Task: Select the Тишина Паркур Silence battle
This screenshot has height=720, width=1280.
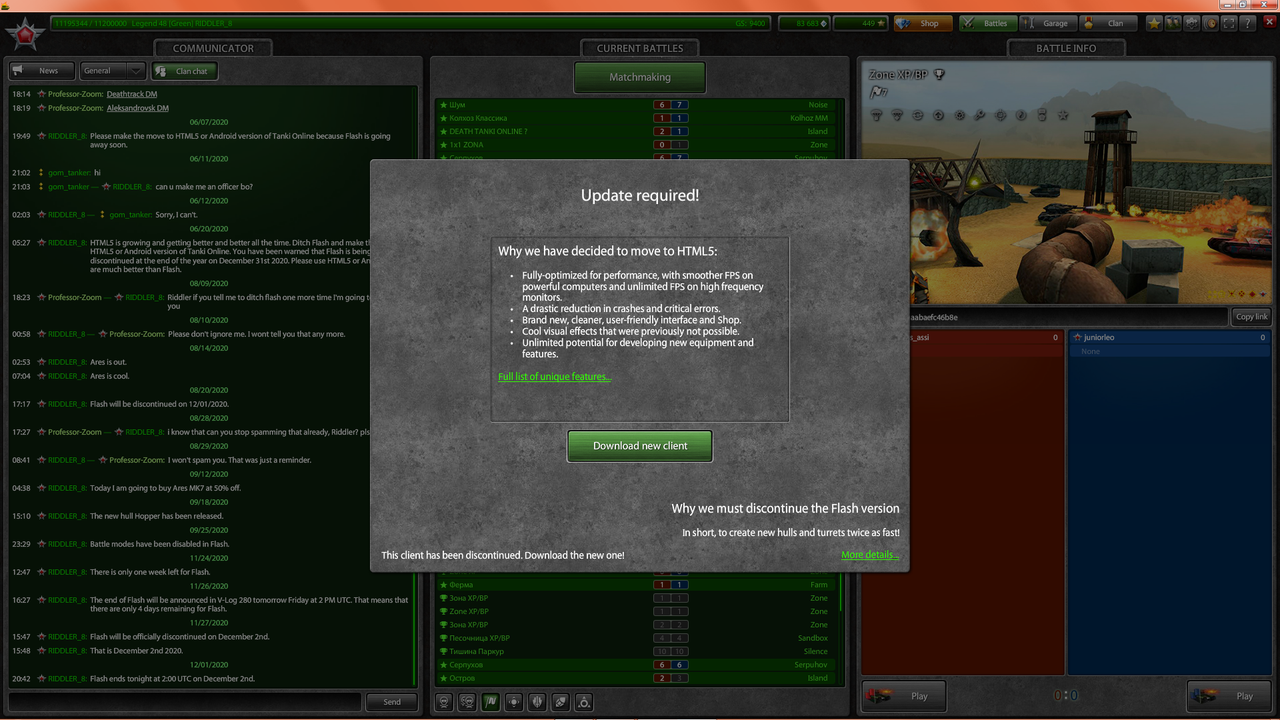Action: (635, 651)
